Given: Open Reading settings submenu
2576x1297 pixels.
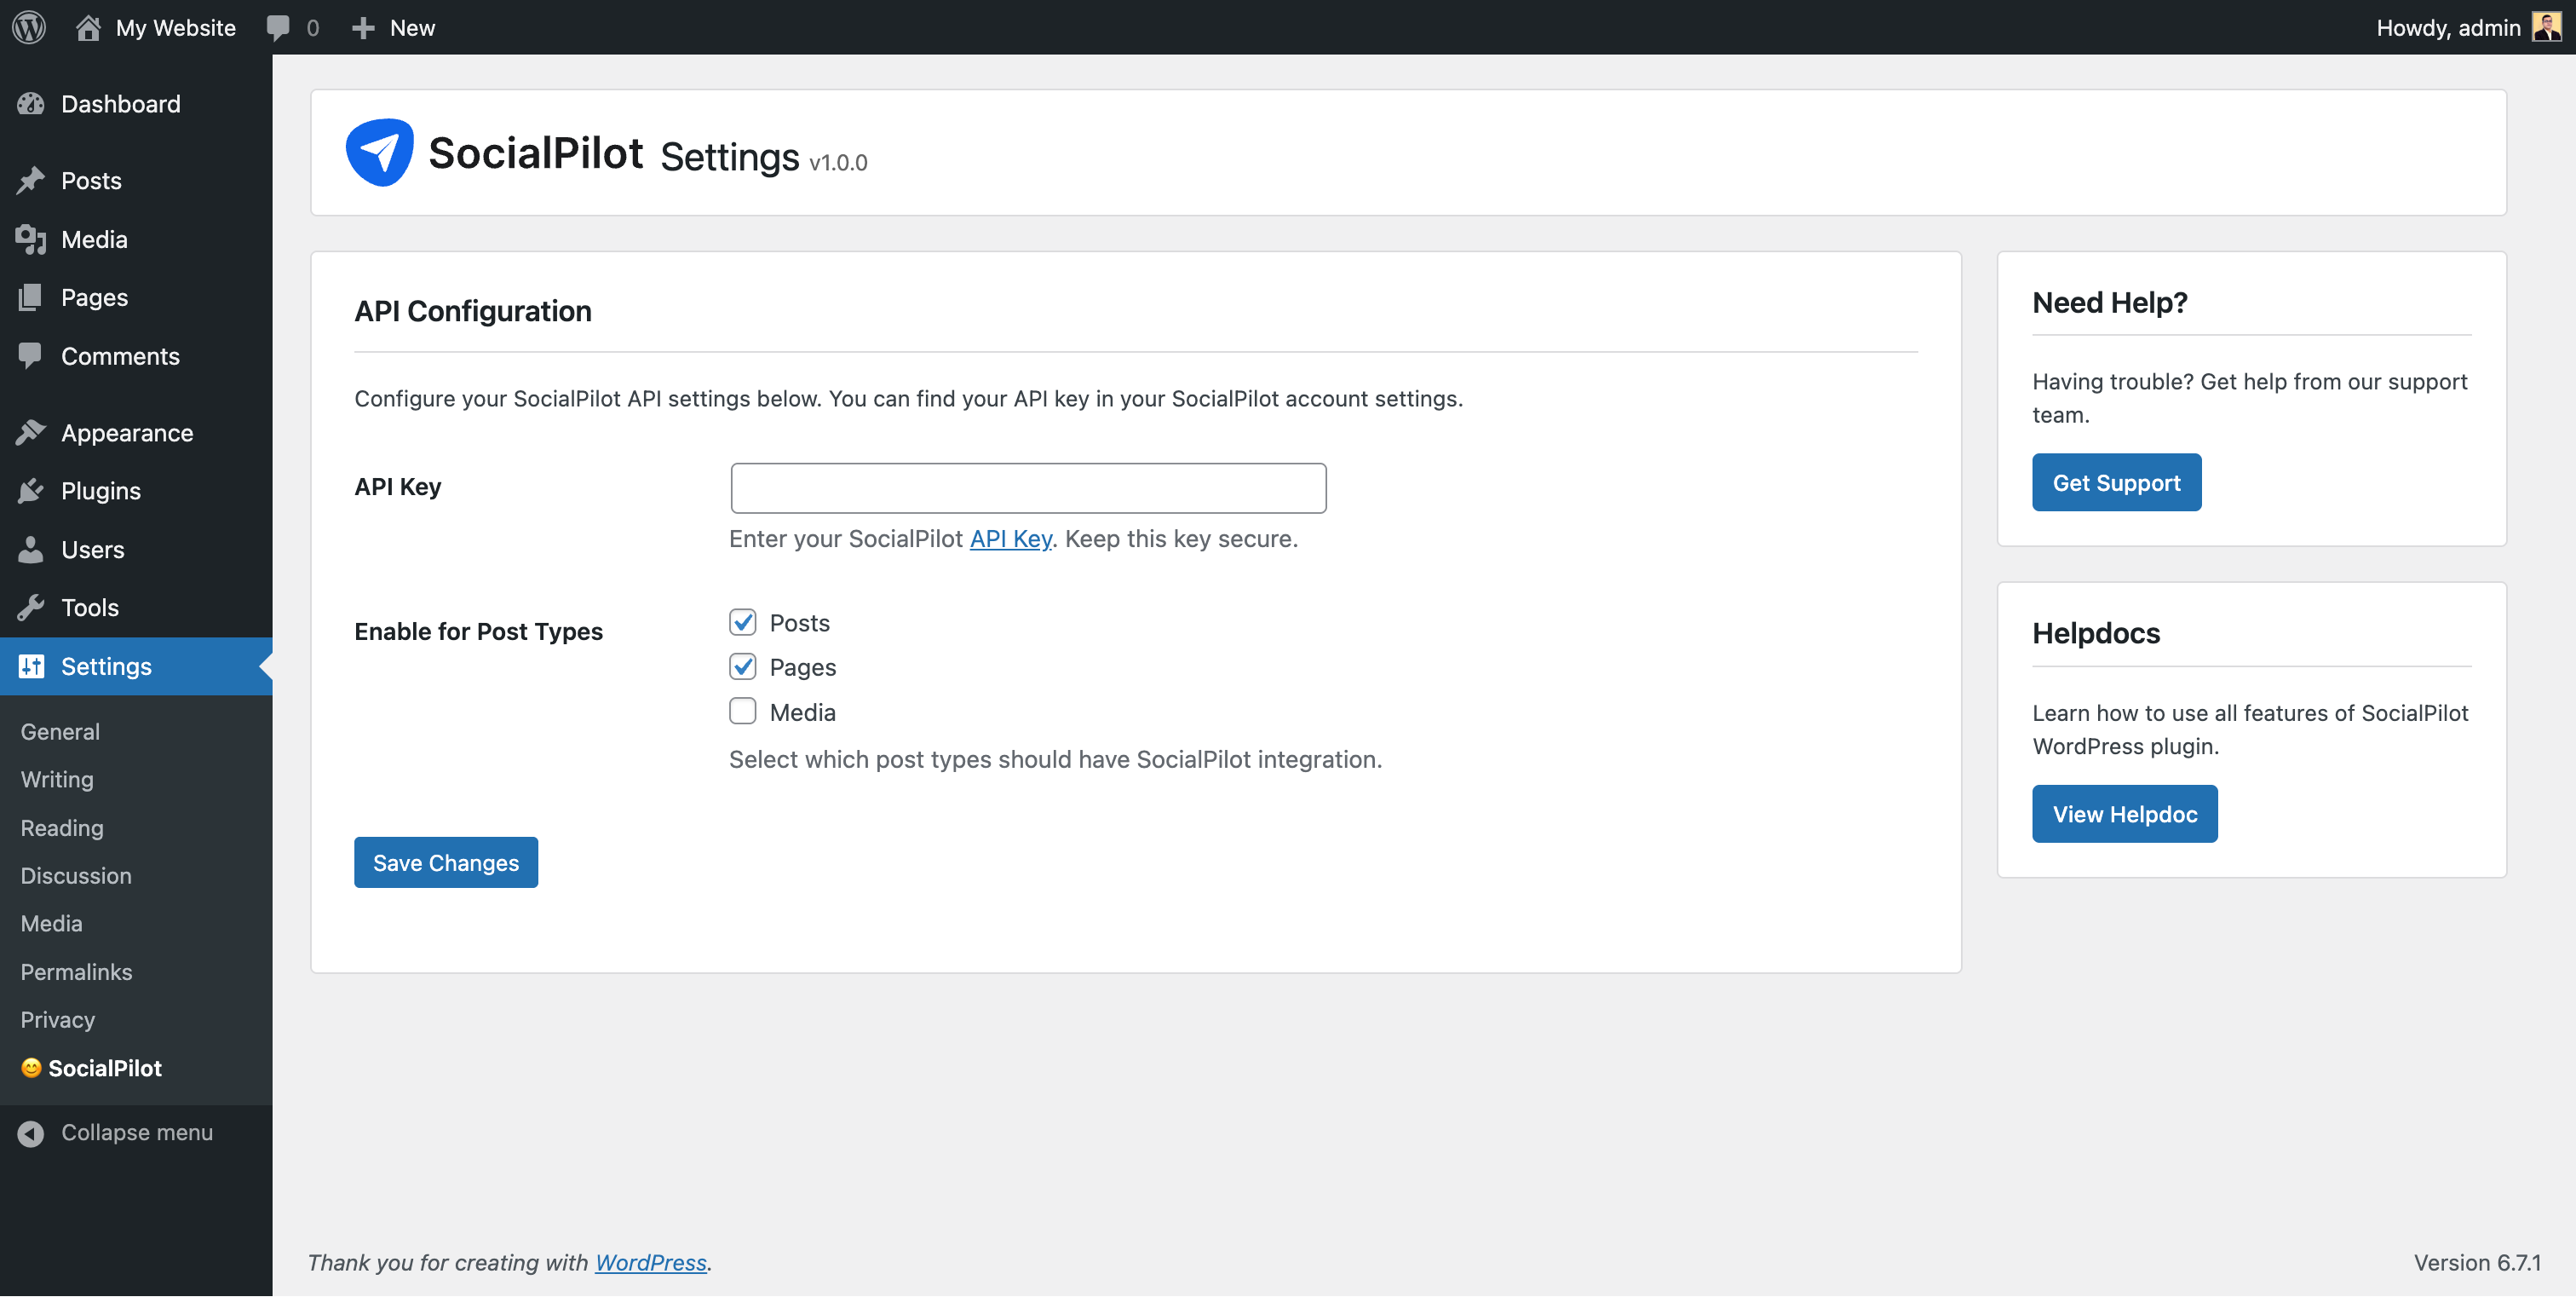Looking at the screenshot, I should (x=62, y=827).
